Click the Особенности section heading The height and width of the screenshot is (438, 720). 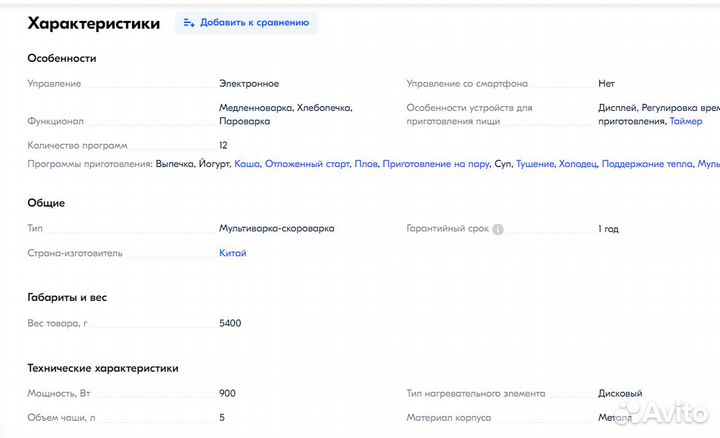point(62,58)
